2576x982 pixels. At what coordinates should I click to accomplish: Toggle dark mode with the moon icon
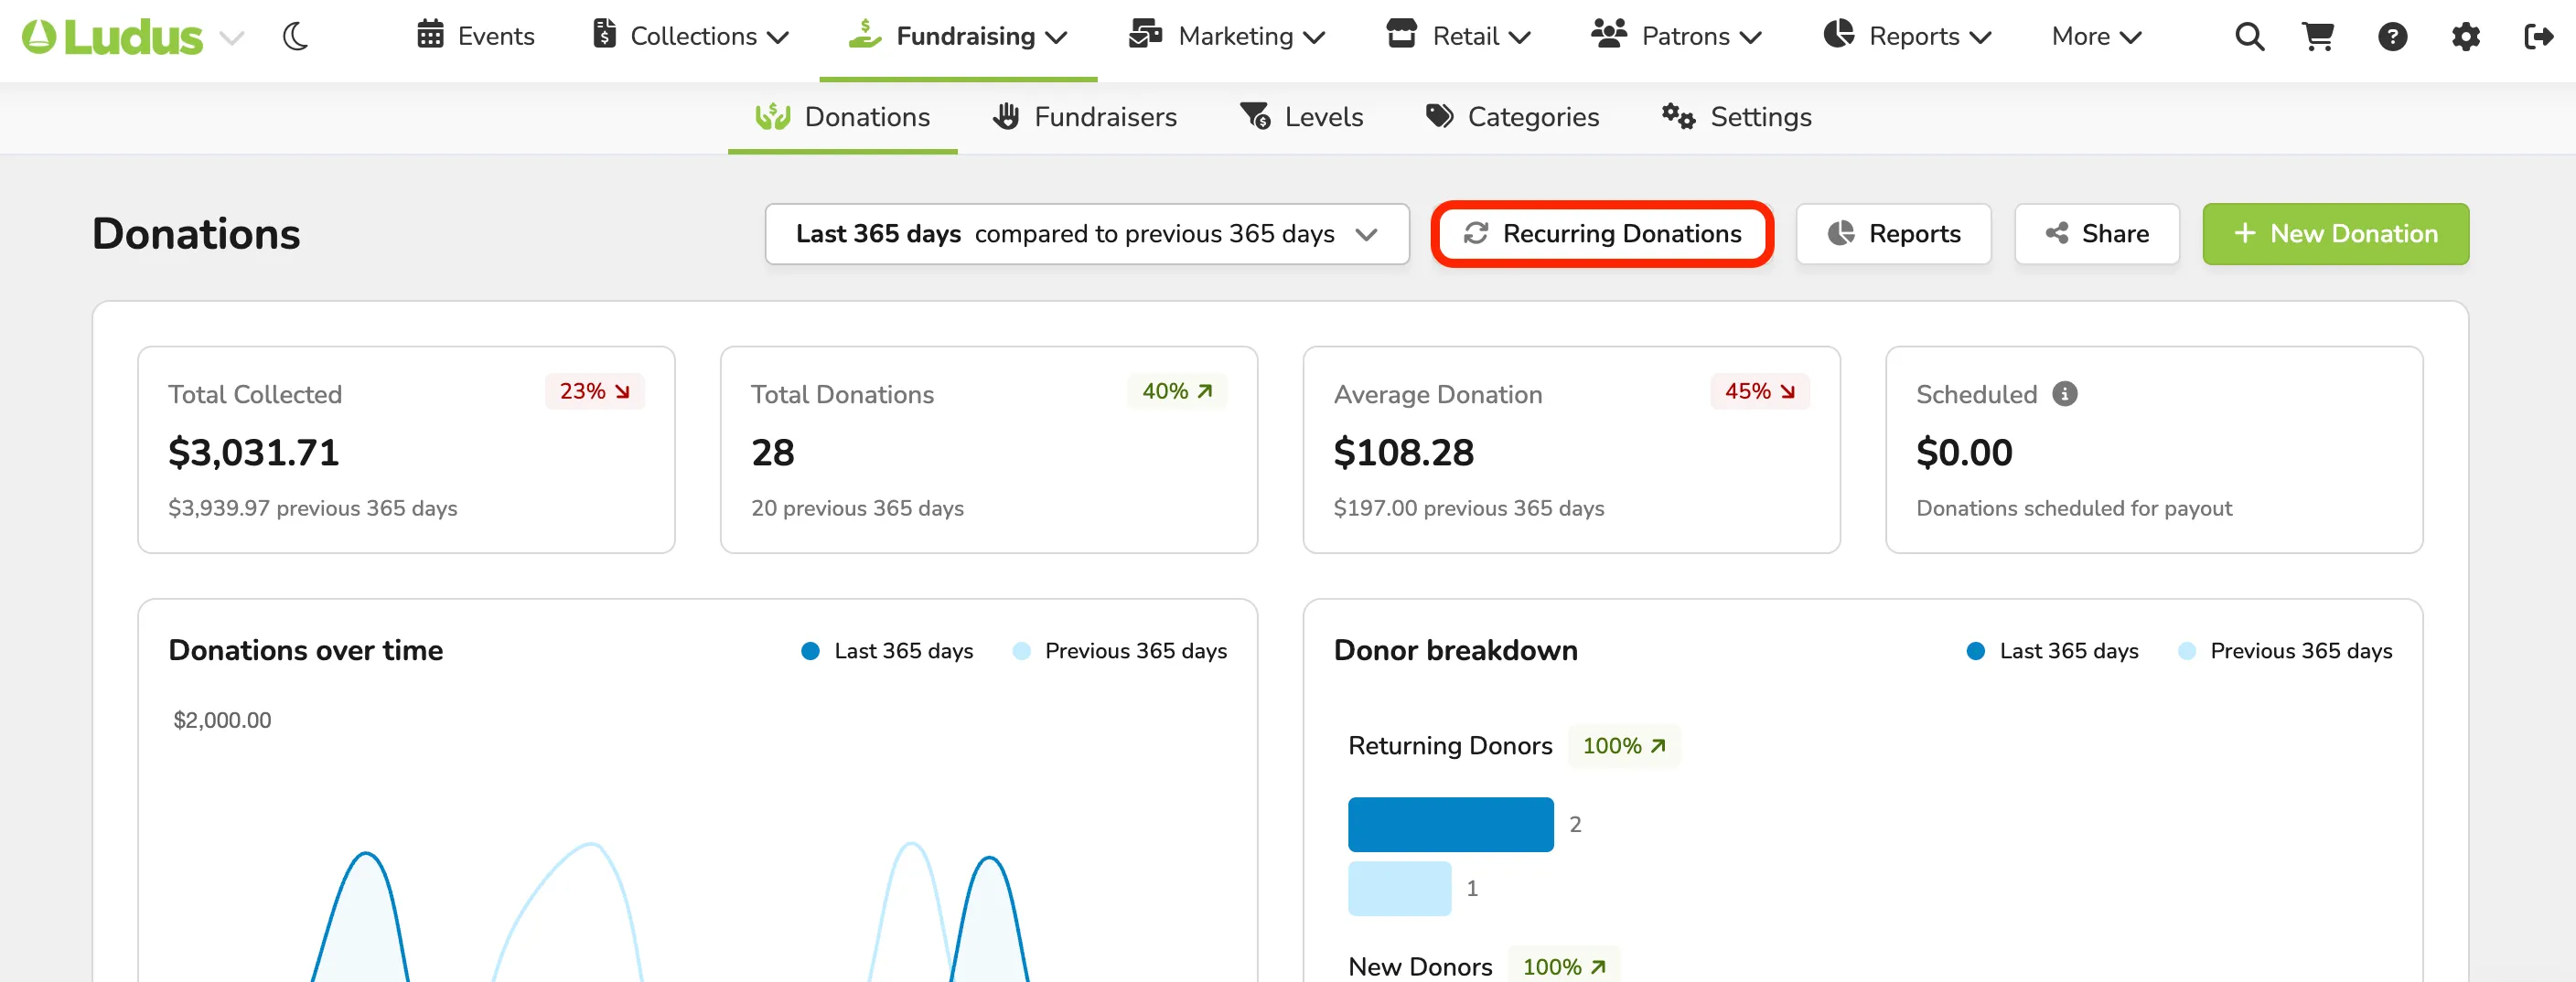[295, 37]
